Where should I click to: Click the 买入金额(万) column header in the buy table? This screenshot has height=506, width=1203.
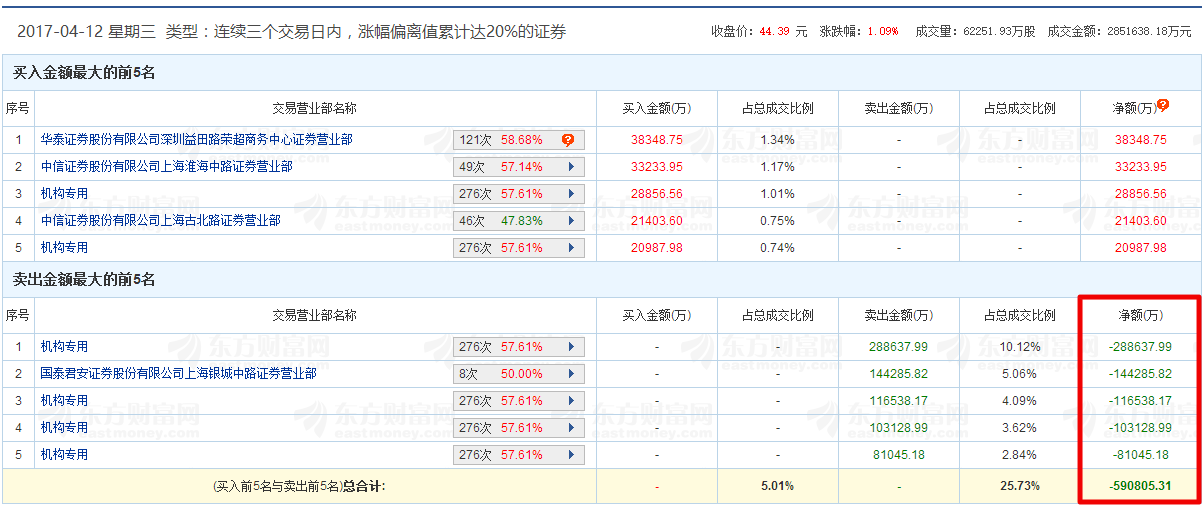[x=657, y=108]
